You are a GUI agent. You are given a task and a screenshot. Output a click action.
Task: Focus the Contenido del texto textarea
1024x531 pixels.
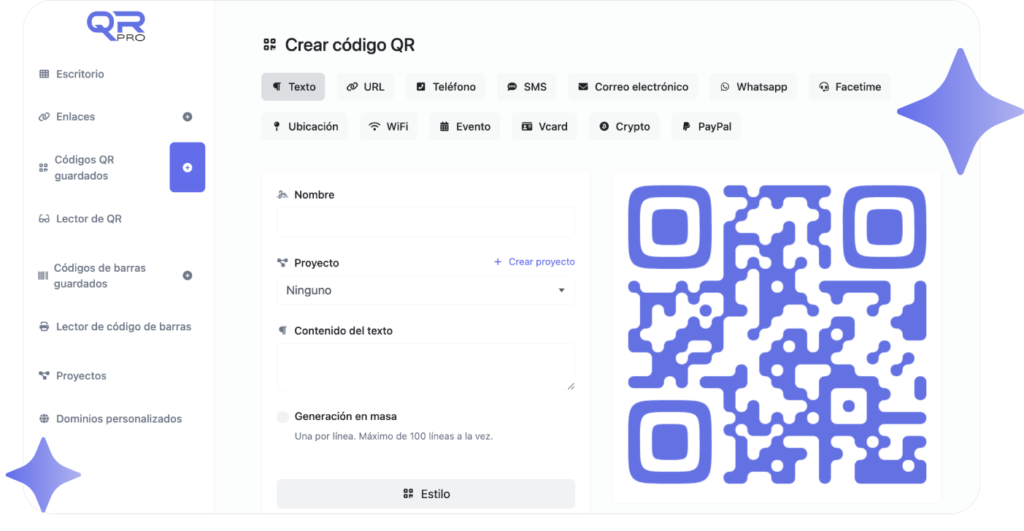(x=426, y=367)
